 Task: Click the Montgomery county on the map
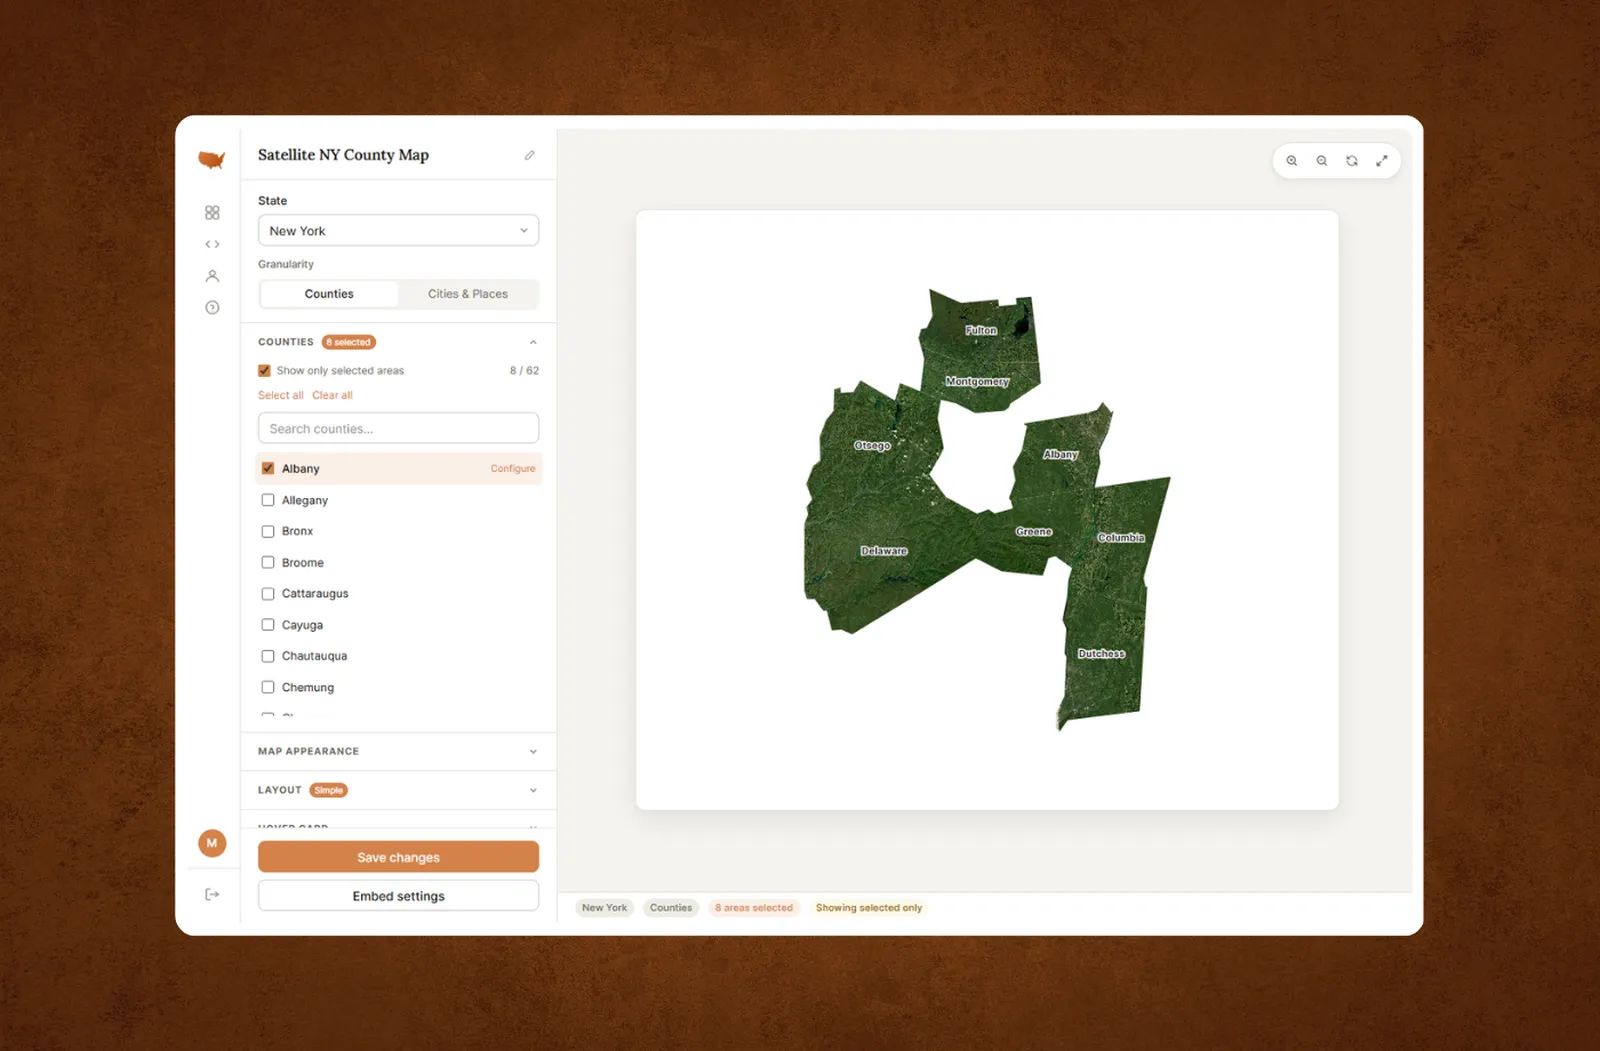click(x=977, y=382)
